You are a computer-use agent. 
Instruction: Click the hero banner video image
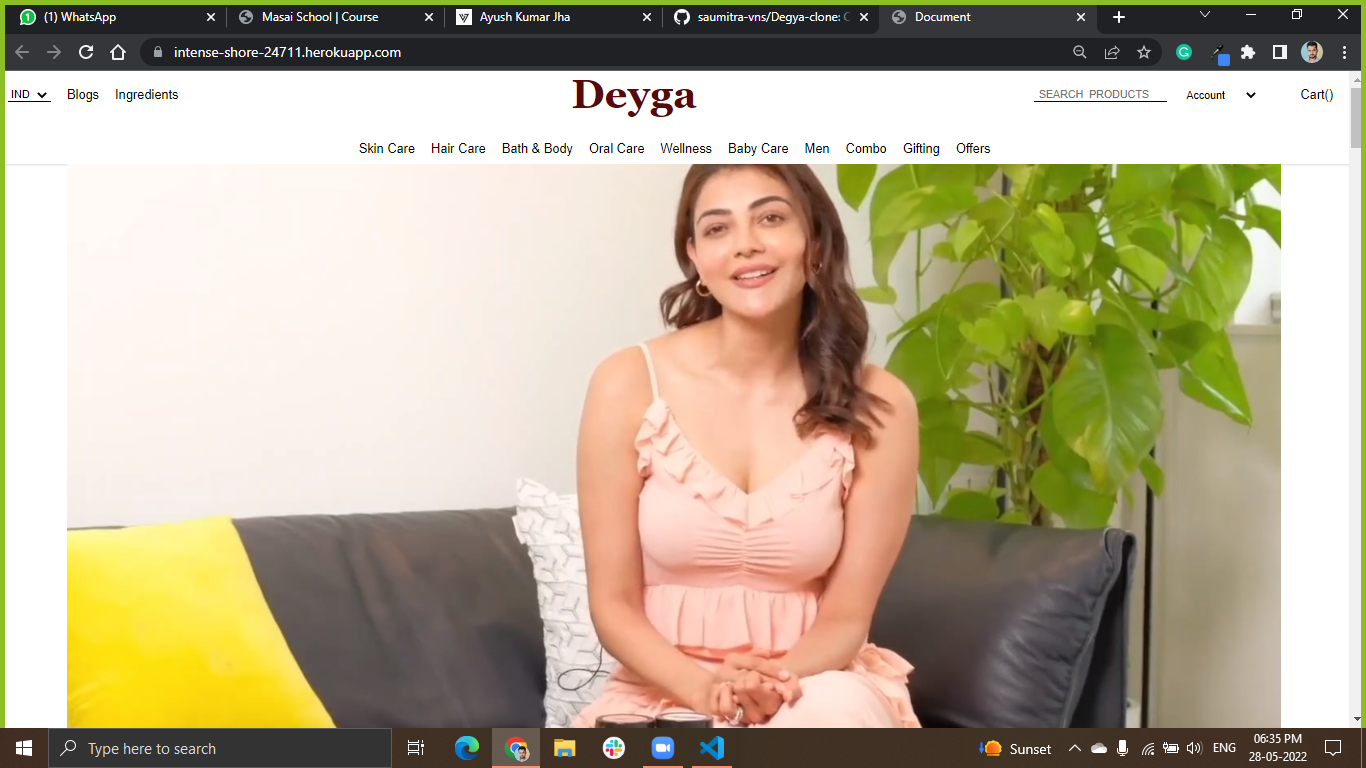point(674,446)
